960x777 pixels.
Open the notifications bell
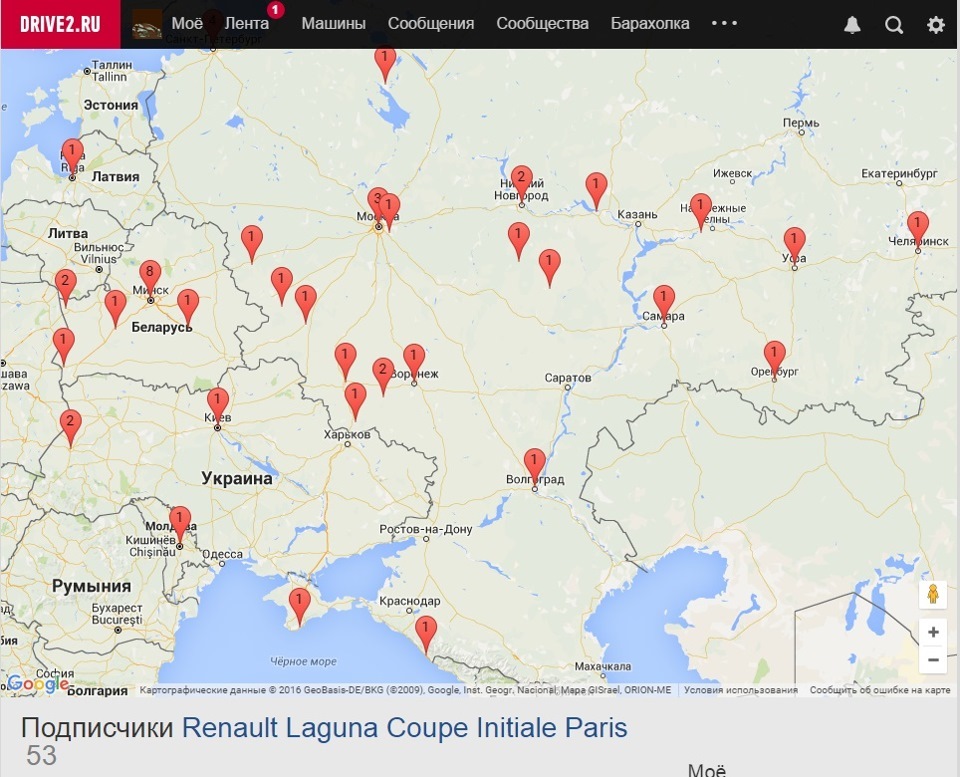[x=852, y=24]
